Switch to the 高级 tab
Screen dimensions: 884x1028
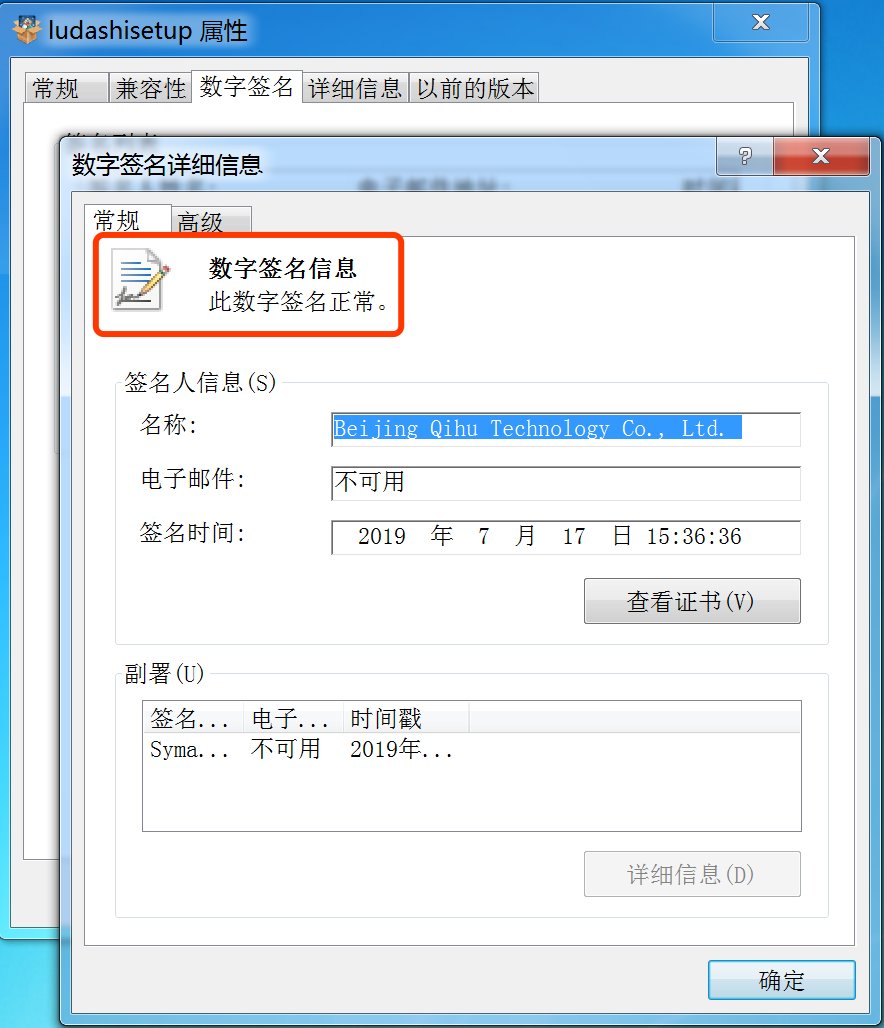[x=211, y=221]
